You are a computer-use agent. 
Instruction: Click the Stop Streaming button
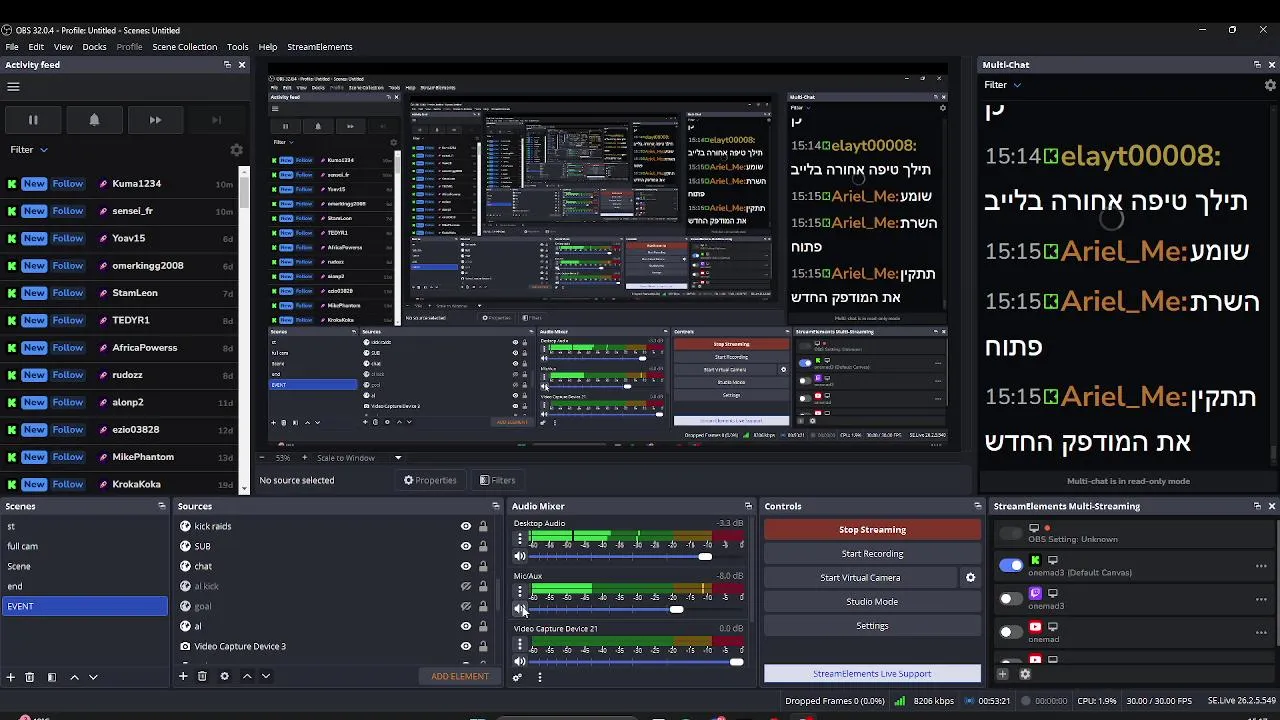pos(872,530)
